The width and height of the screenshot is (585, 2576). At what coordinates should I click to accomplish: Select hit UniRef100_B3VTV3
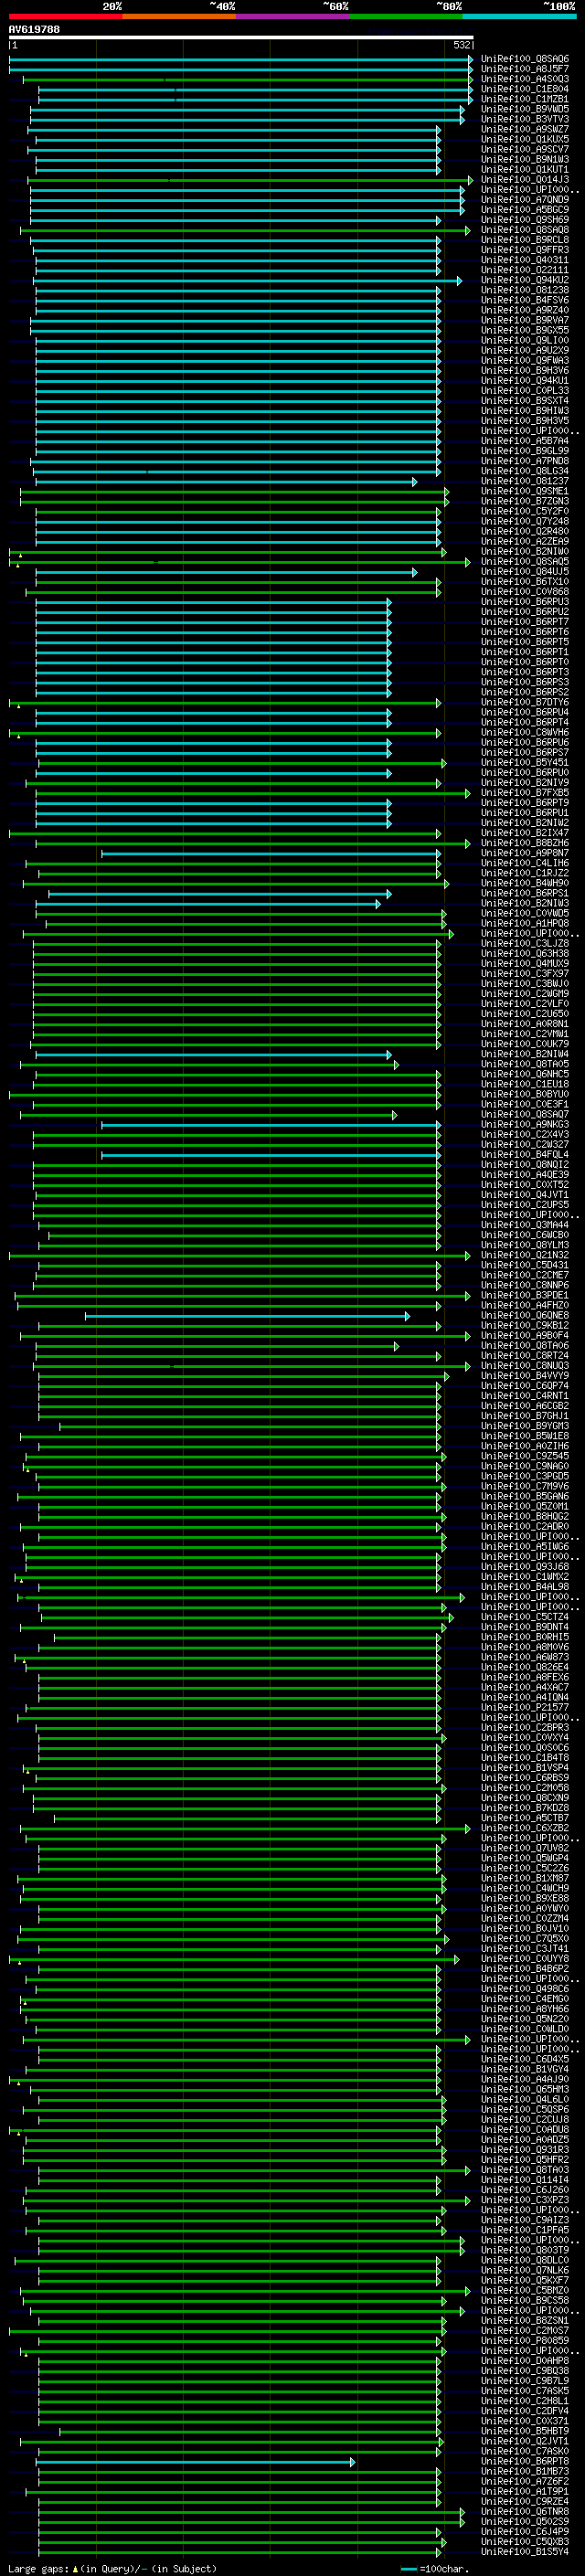coord(525,119)
